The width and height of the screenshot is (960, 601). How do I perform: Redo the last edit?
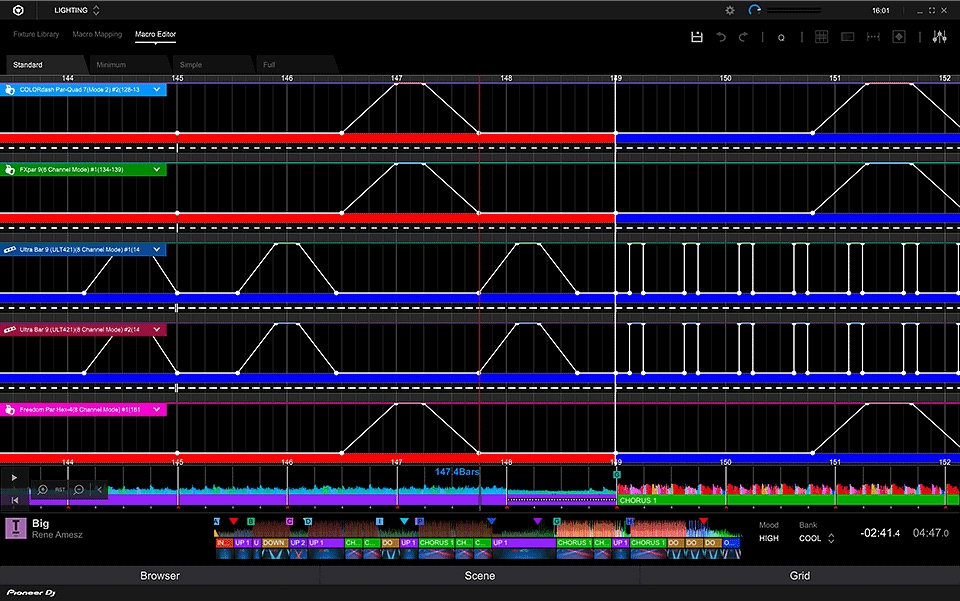743,37
